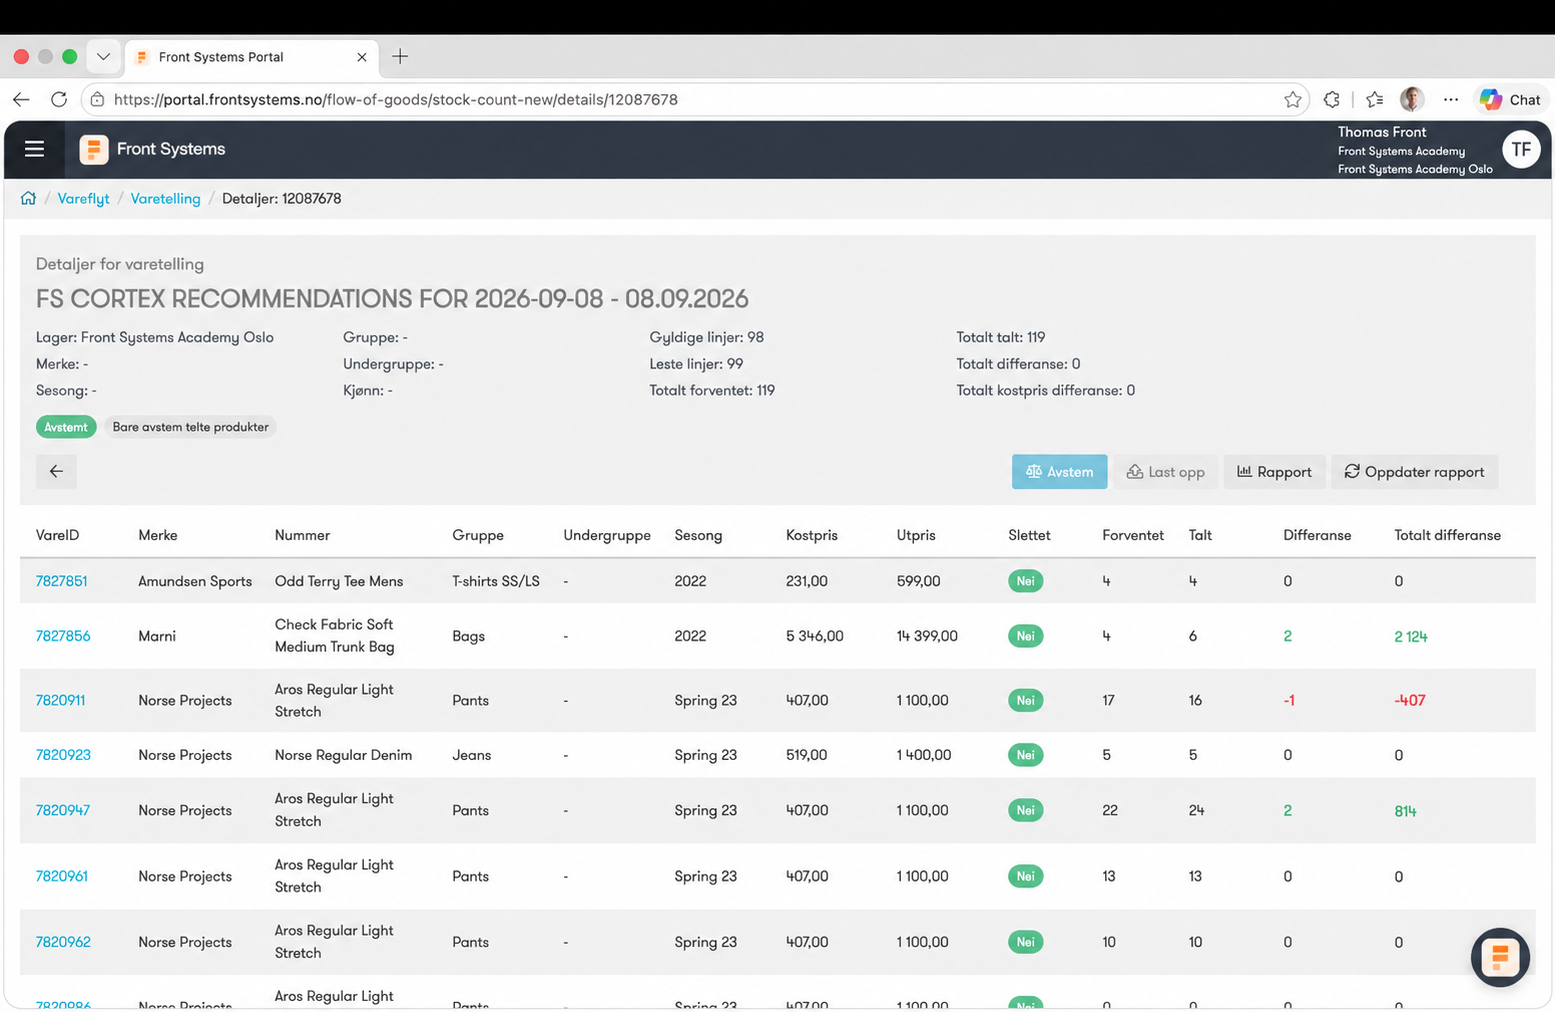Click the 'Check Fabric Soft Medium Trunk Bag' cell

[x=334, y=636]
